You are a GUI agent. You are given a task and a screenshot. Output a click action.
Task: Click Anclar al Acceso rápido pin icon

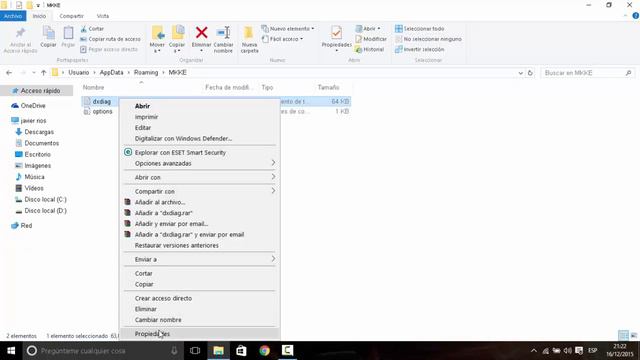point(20,33)
